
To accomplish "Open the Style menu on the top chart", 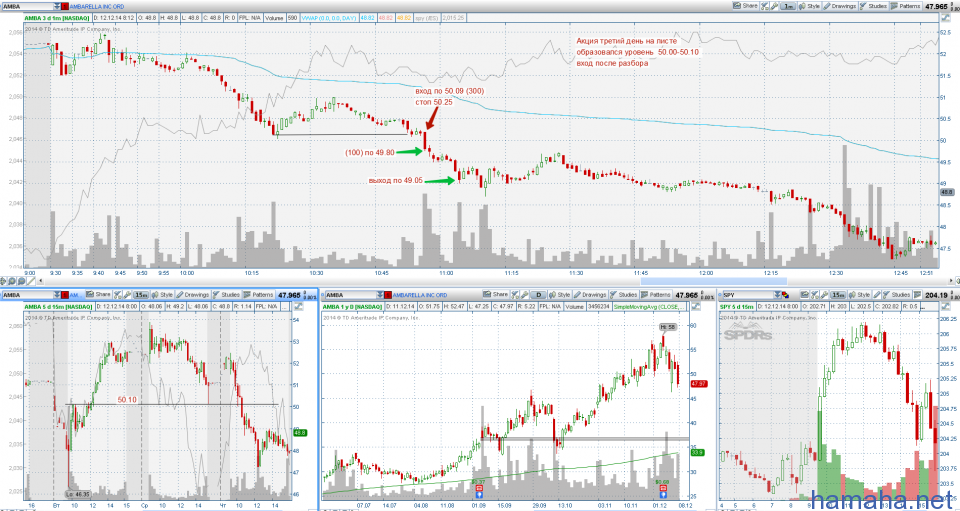I will [809, 6].
